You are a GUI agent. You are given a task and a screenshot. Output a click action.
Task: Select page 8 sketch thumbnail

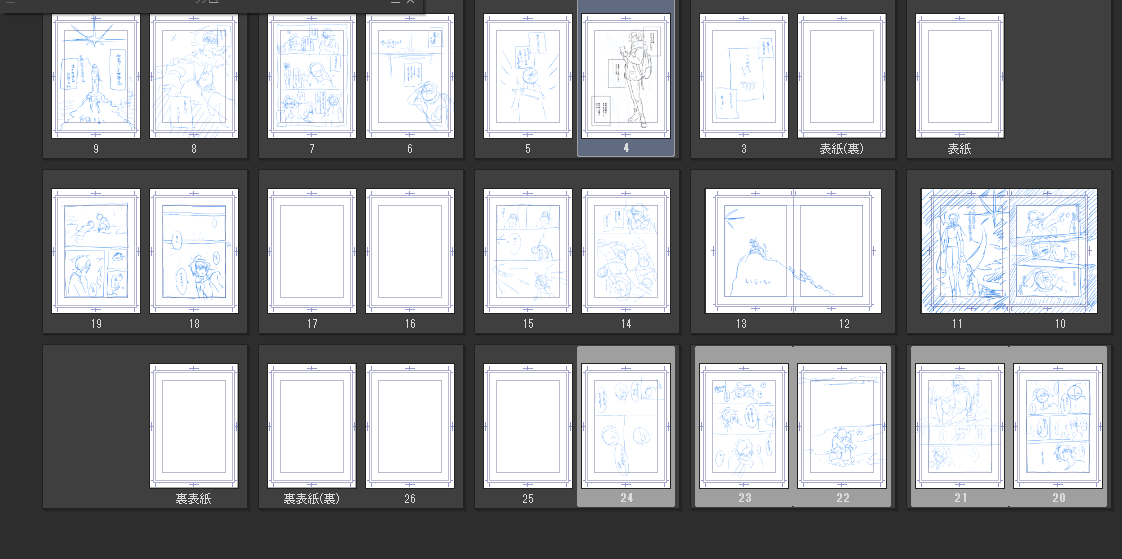[x=194, y=76]
